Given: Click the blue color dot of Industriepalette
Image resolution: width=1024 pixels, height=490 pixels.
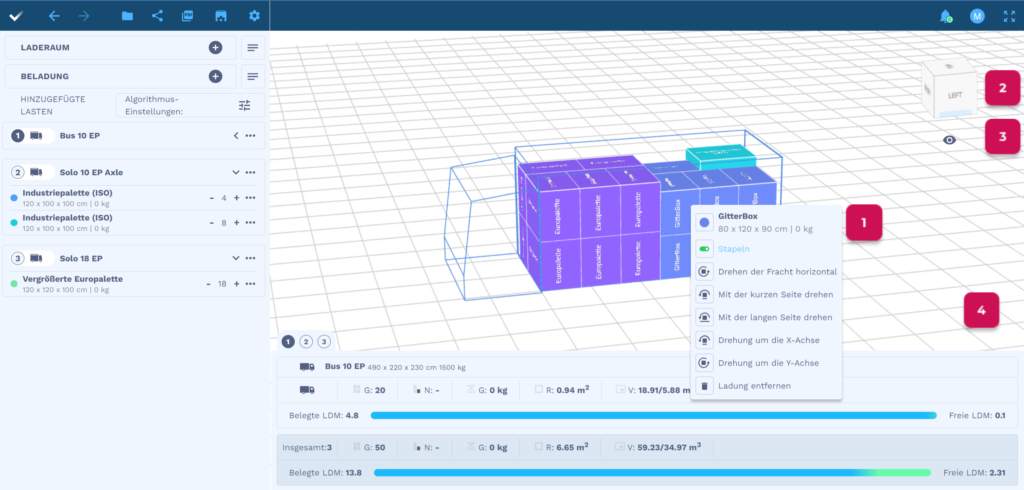Looking at the screenshot, I should click(x=14, y=198).
